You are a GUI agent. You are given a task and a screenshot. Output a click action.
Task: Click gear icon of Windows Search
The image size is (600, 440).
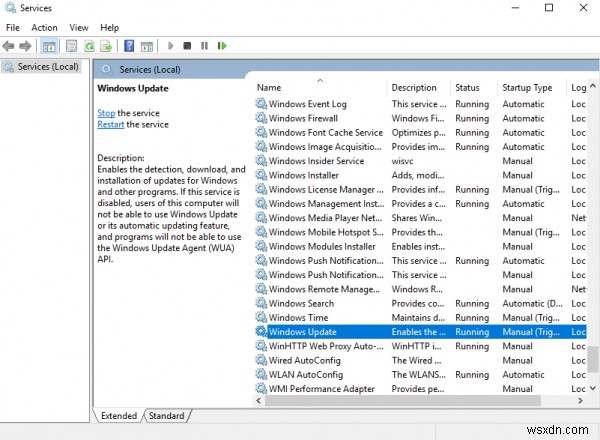[x=261, y=303]
